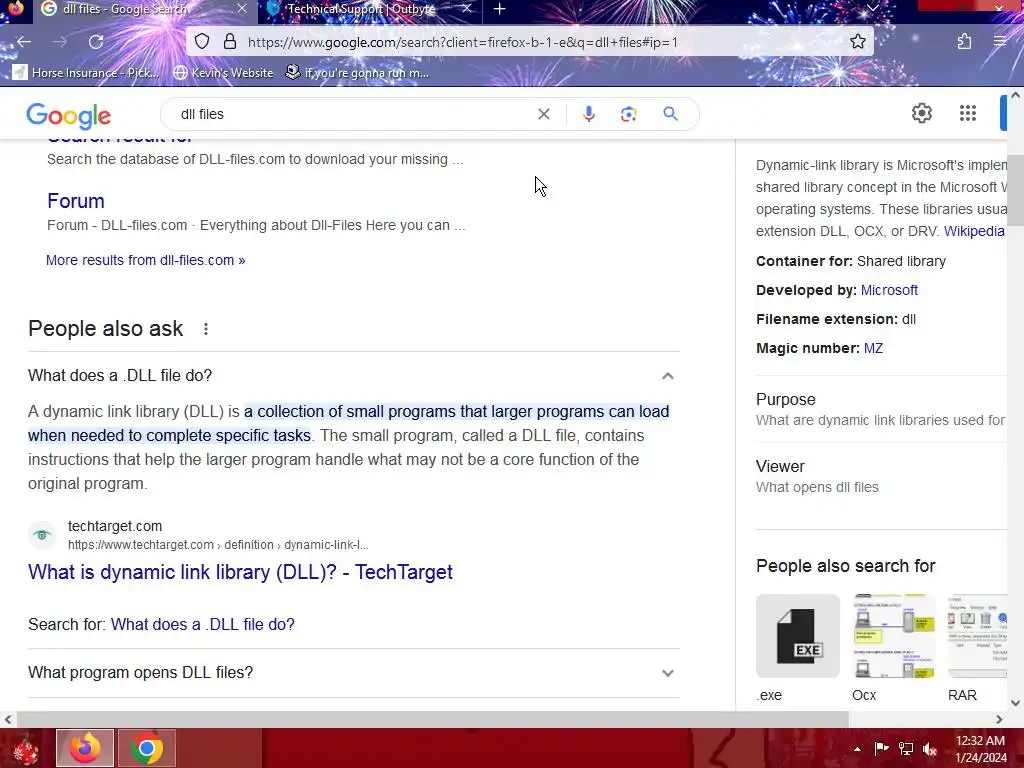
Task: Bookmark this page with the star icon
Action: 857,42
